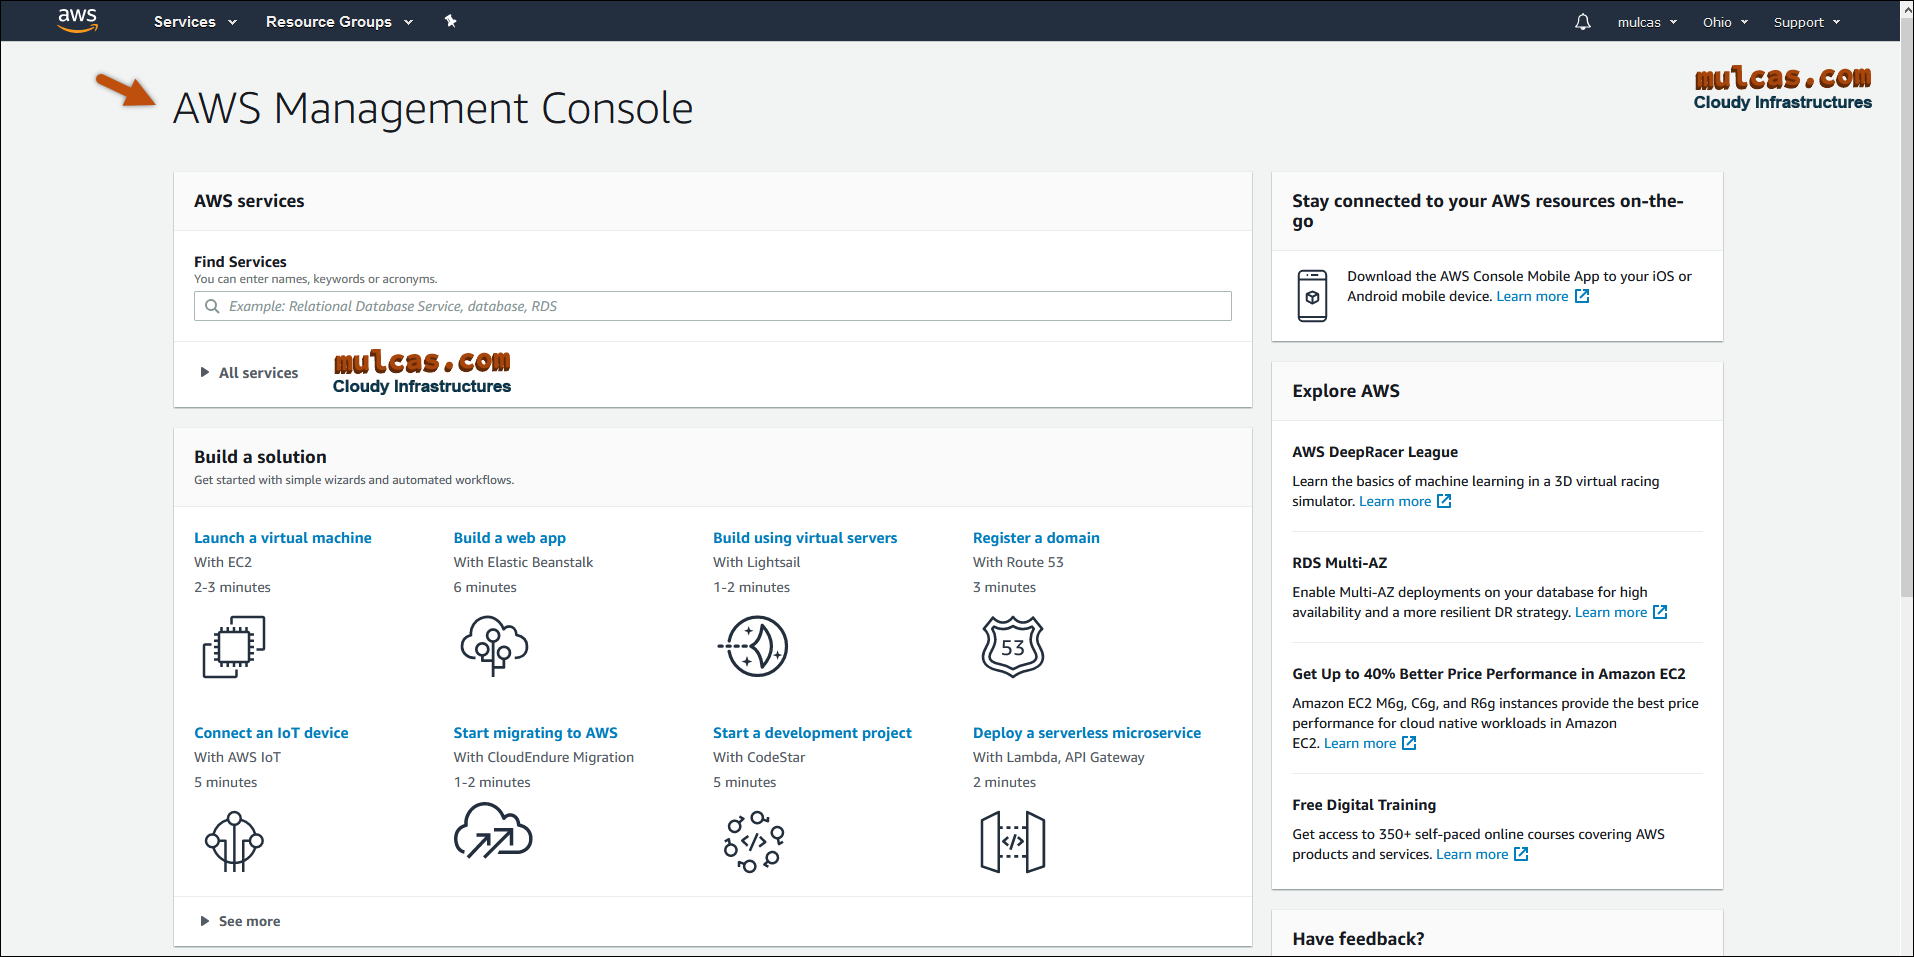1914x957 pixels.
Task: Open the mulcas account menu
Action: 1647,22
